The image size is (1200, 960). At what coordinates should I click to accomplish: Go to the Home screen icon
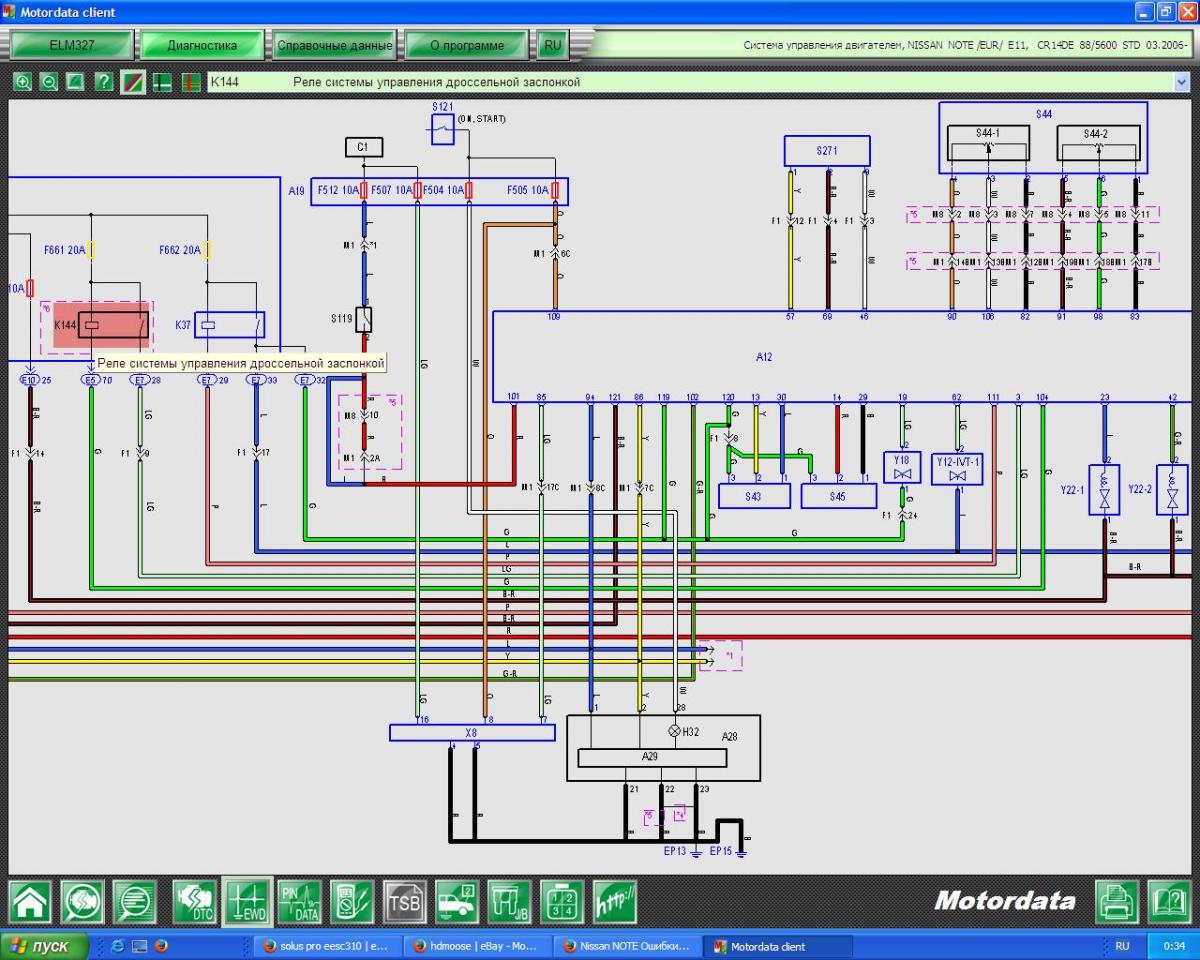click(x=30, y=902)
